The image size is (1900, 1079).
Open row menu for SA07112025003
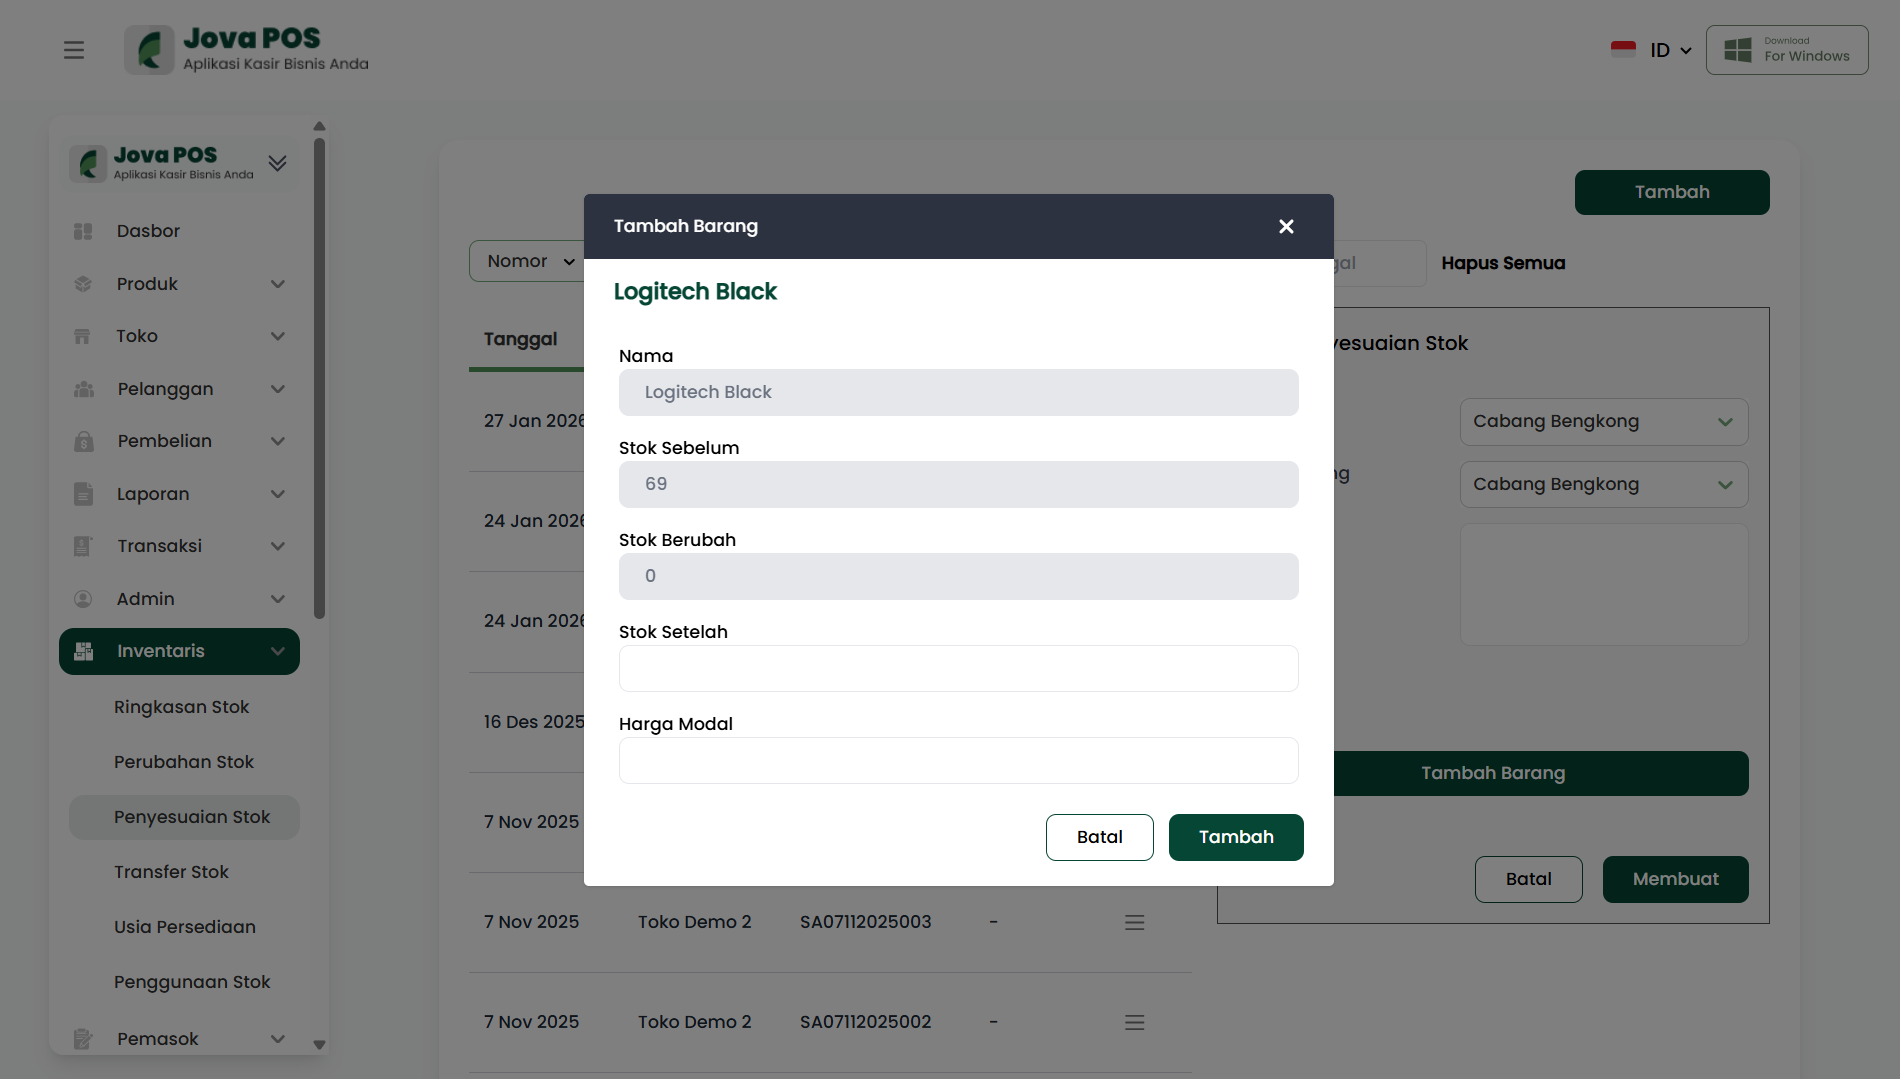click(x=1134, y=922)
